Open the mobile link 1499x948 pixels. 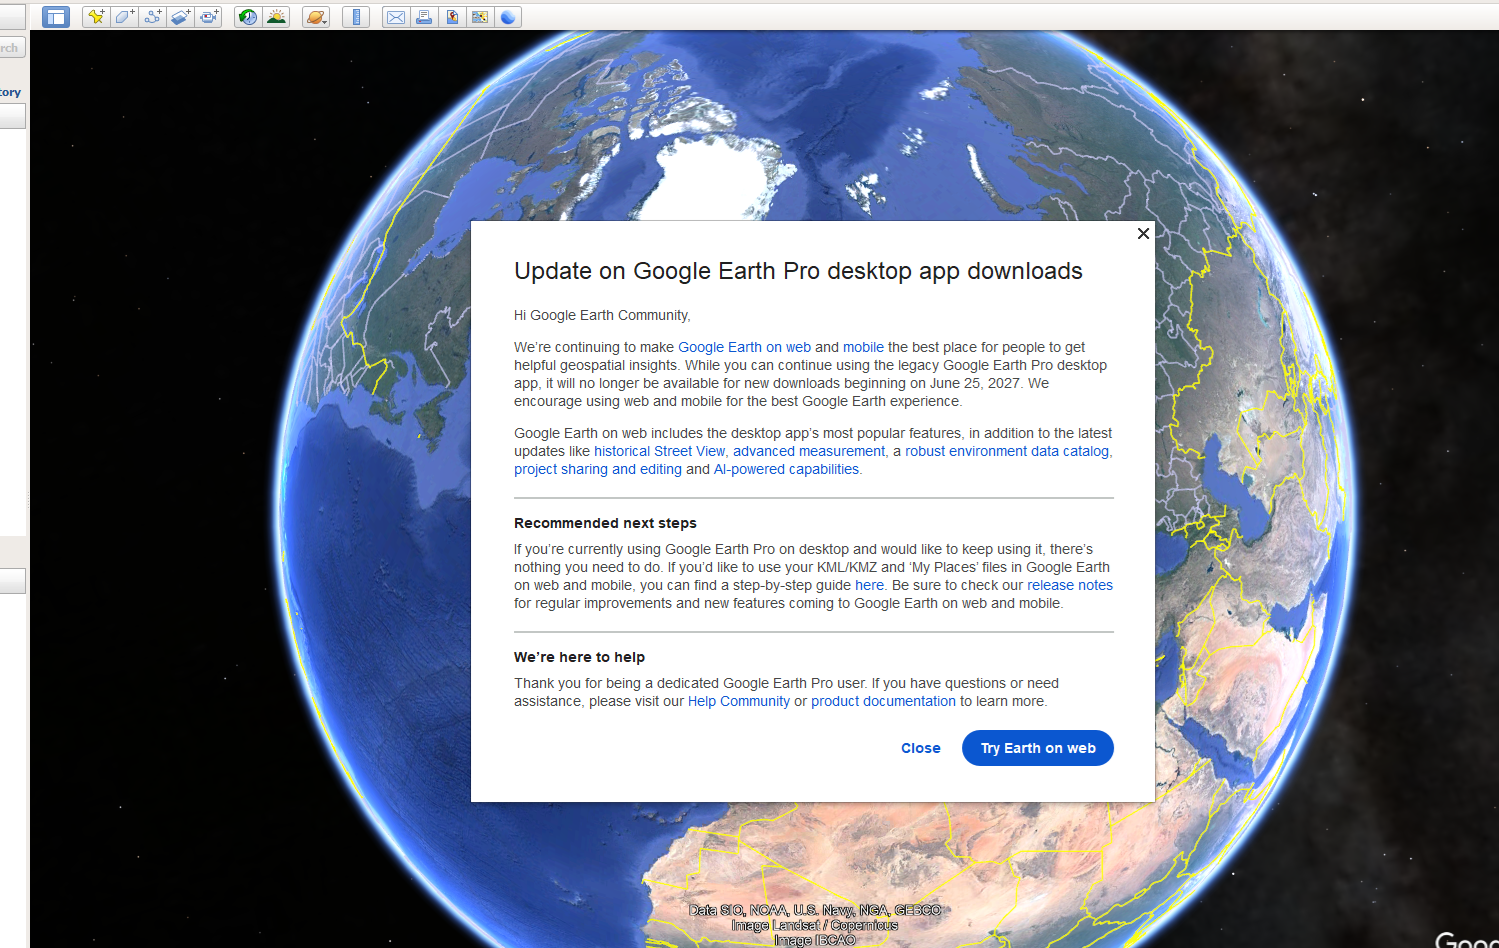(x=863, y=347)
